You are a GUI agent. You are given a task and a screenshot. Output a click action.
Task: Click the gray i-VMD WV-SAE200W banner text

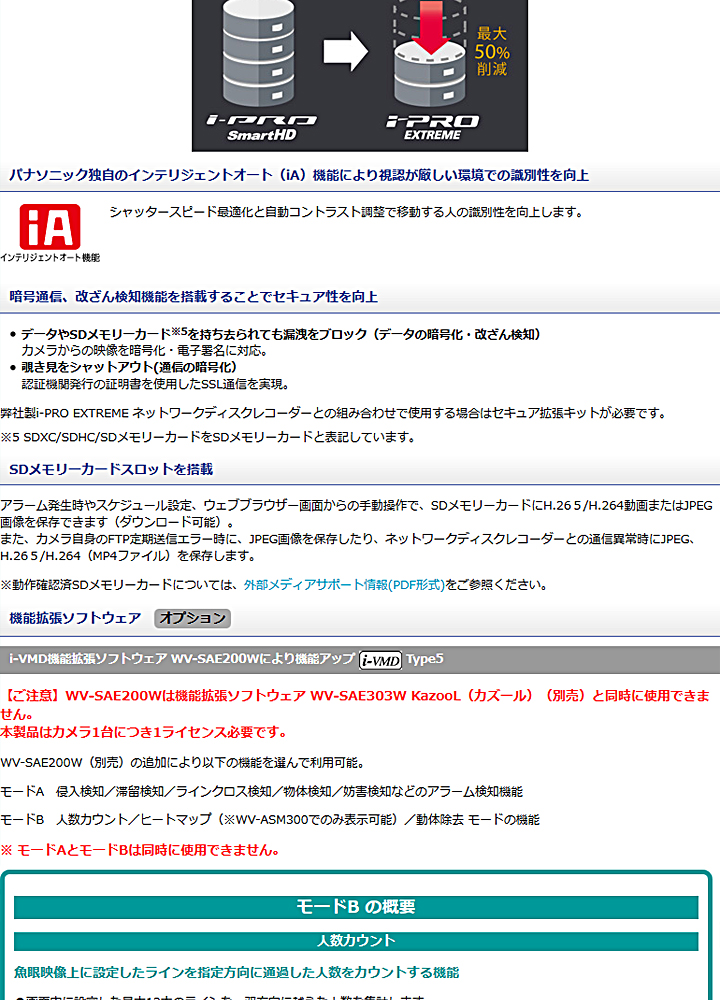[x=182, y=659]
